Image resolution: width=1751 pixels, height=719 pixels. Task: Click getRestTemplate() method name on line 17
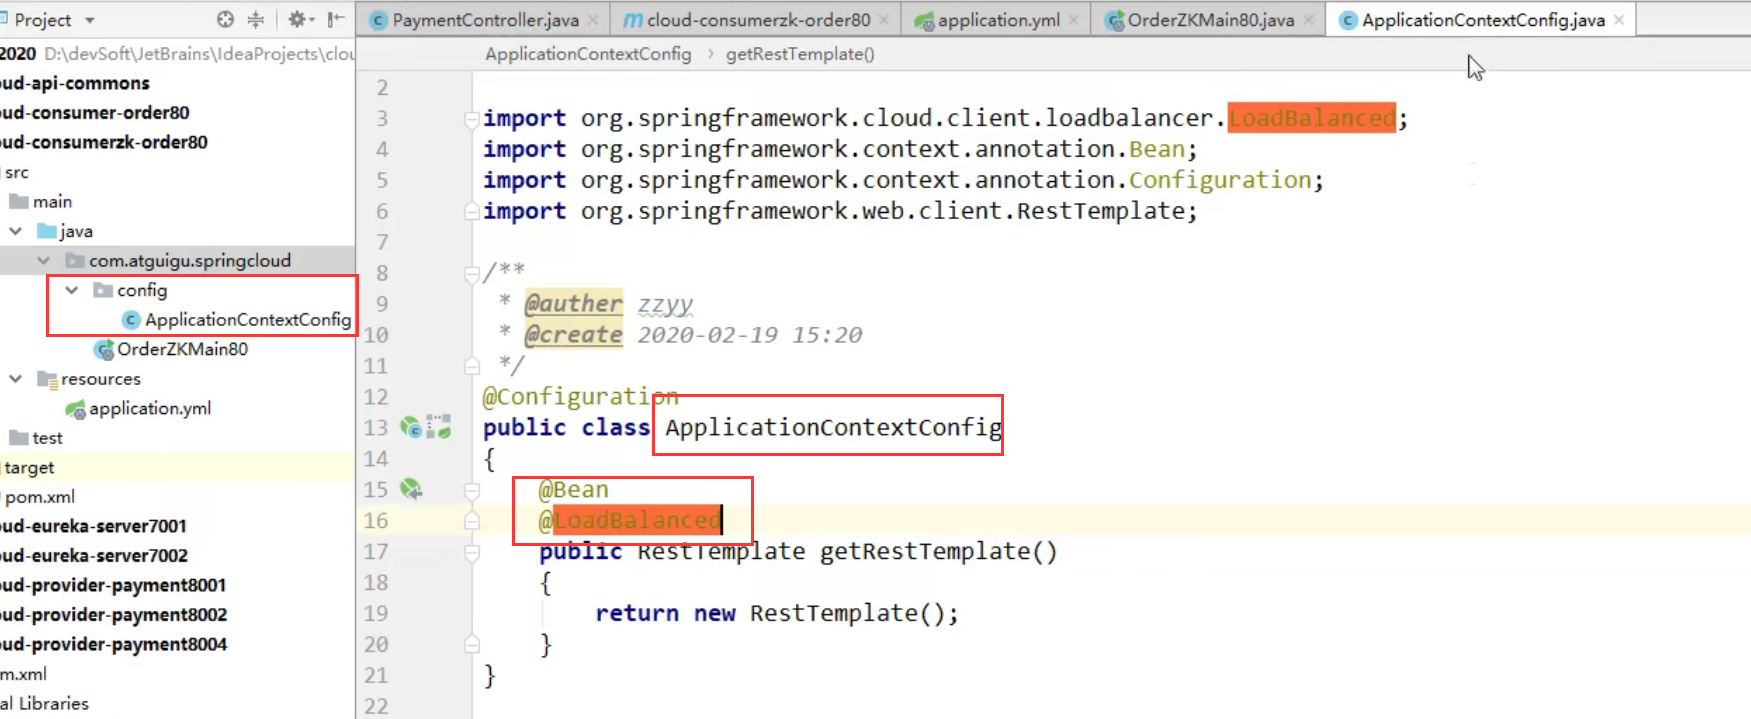[938, 552]
